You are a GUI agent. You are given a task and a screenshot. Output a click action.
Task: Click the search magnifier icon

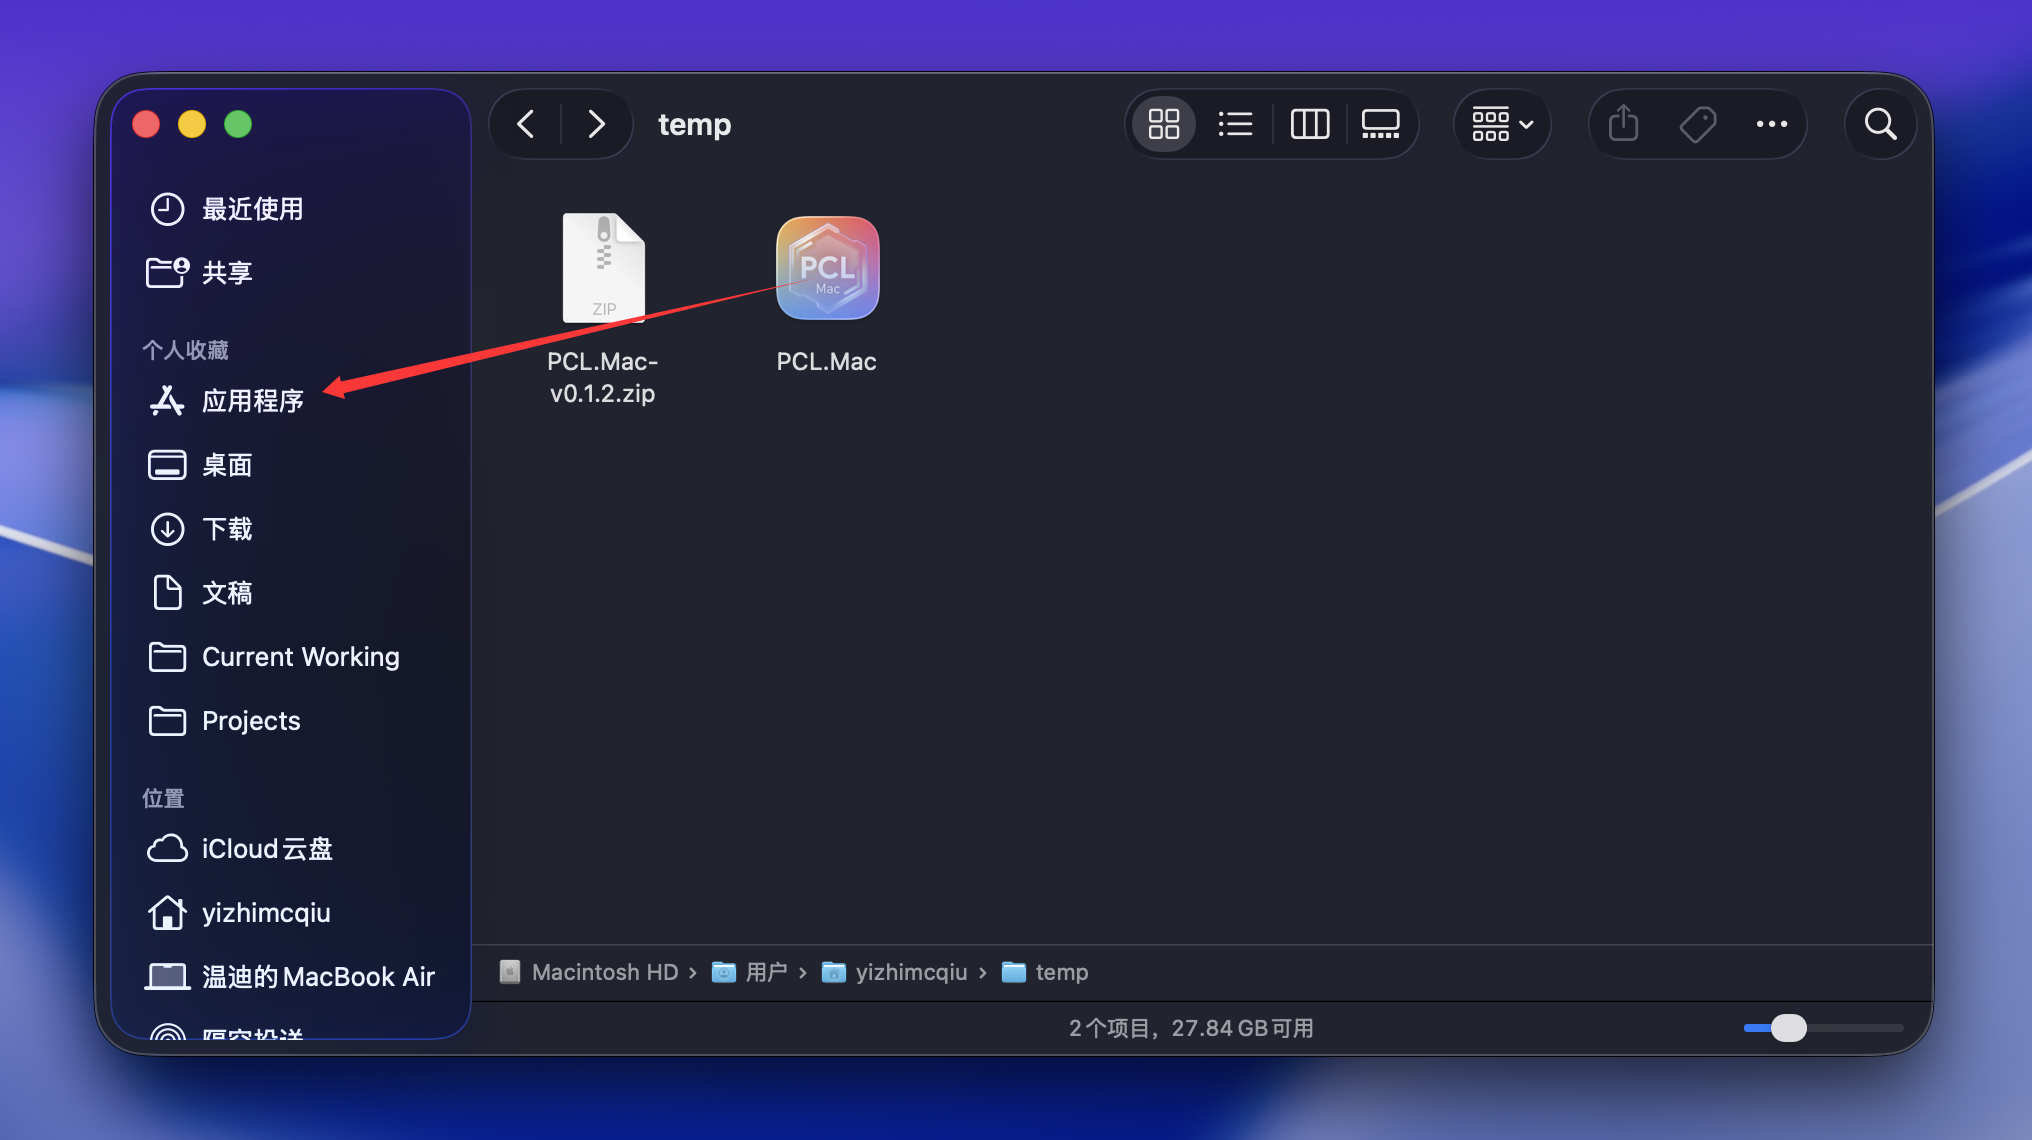click(x=1880, y=124)
